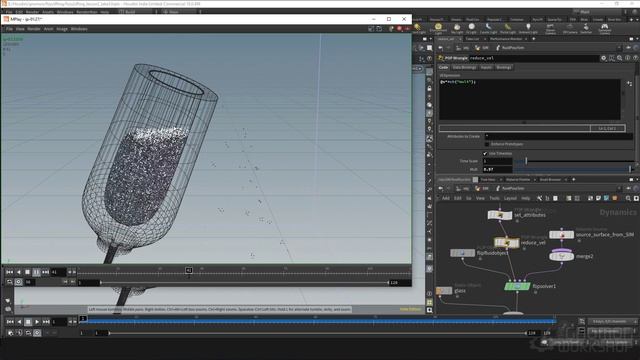Click Houdini play forward button
The width and height of the screenshot is (640, 360).
pyautogui.click(x=37, y=322)
